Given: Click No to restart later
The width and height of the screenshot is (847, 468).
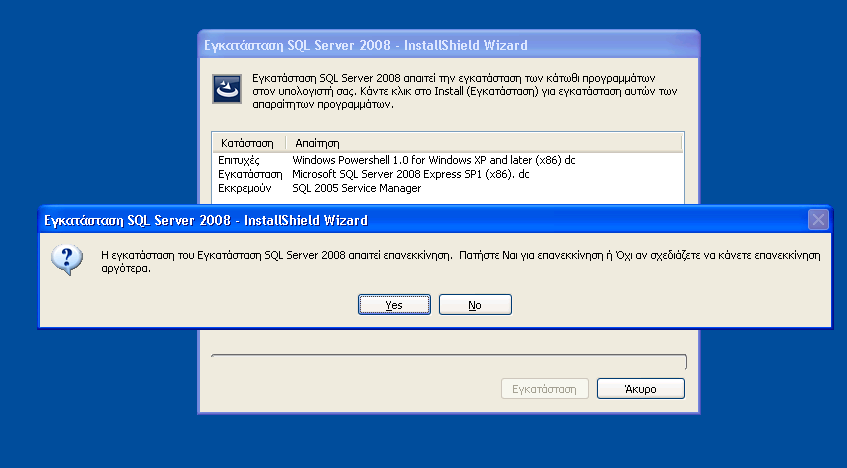Looking at the screenshot, I should click(475, 305).
